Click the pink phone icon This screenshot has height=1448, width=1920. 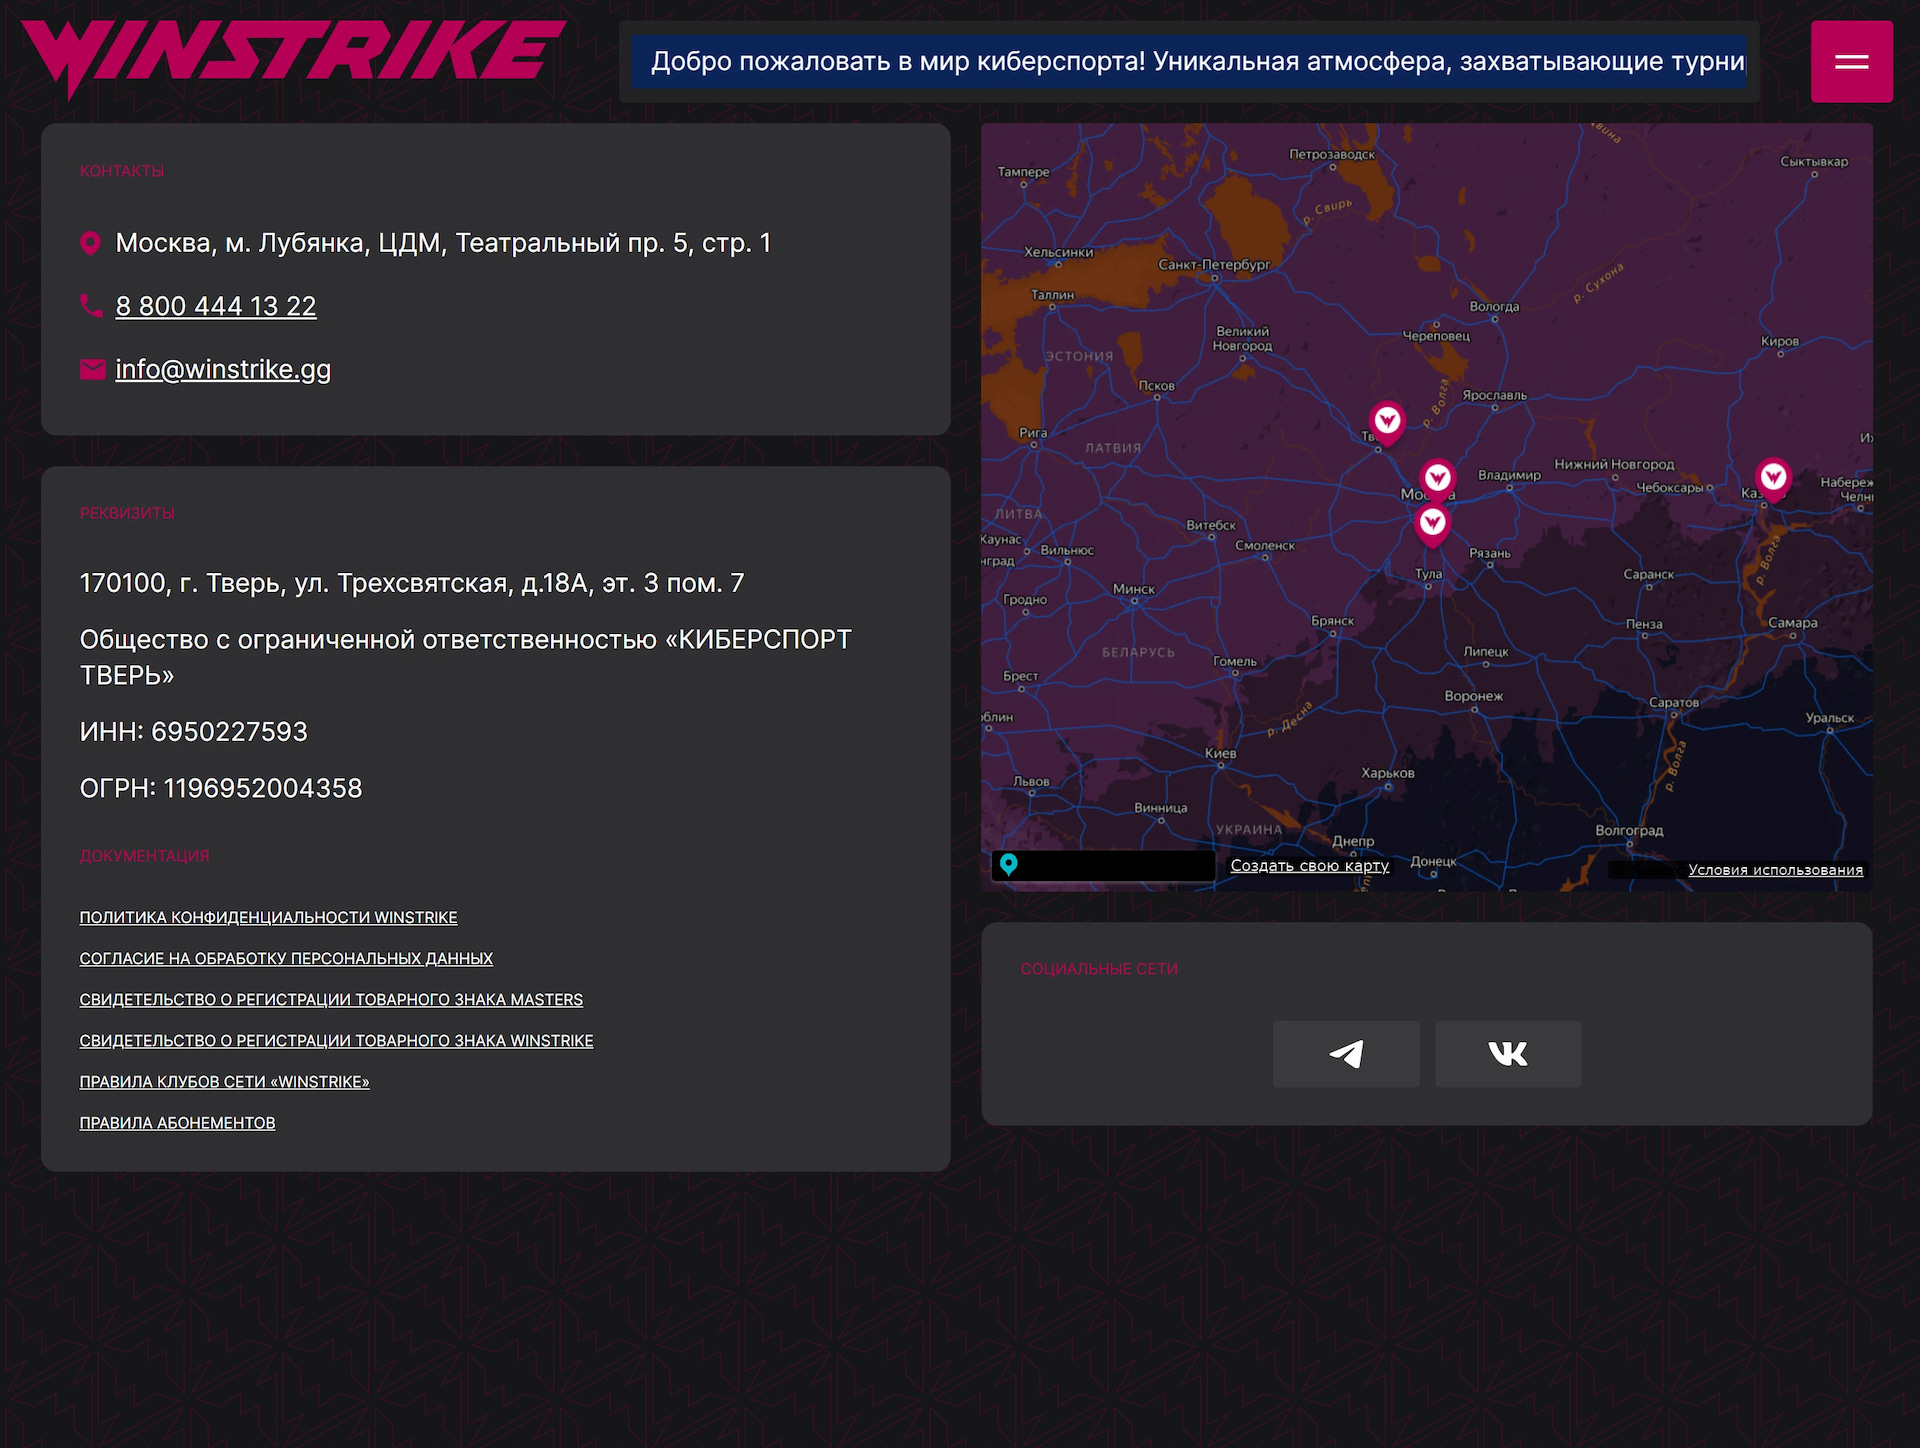click(91, 306)
